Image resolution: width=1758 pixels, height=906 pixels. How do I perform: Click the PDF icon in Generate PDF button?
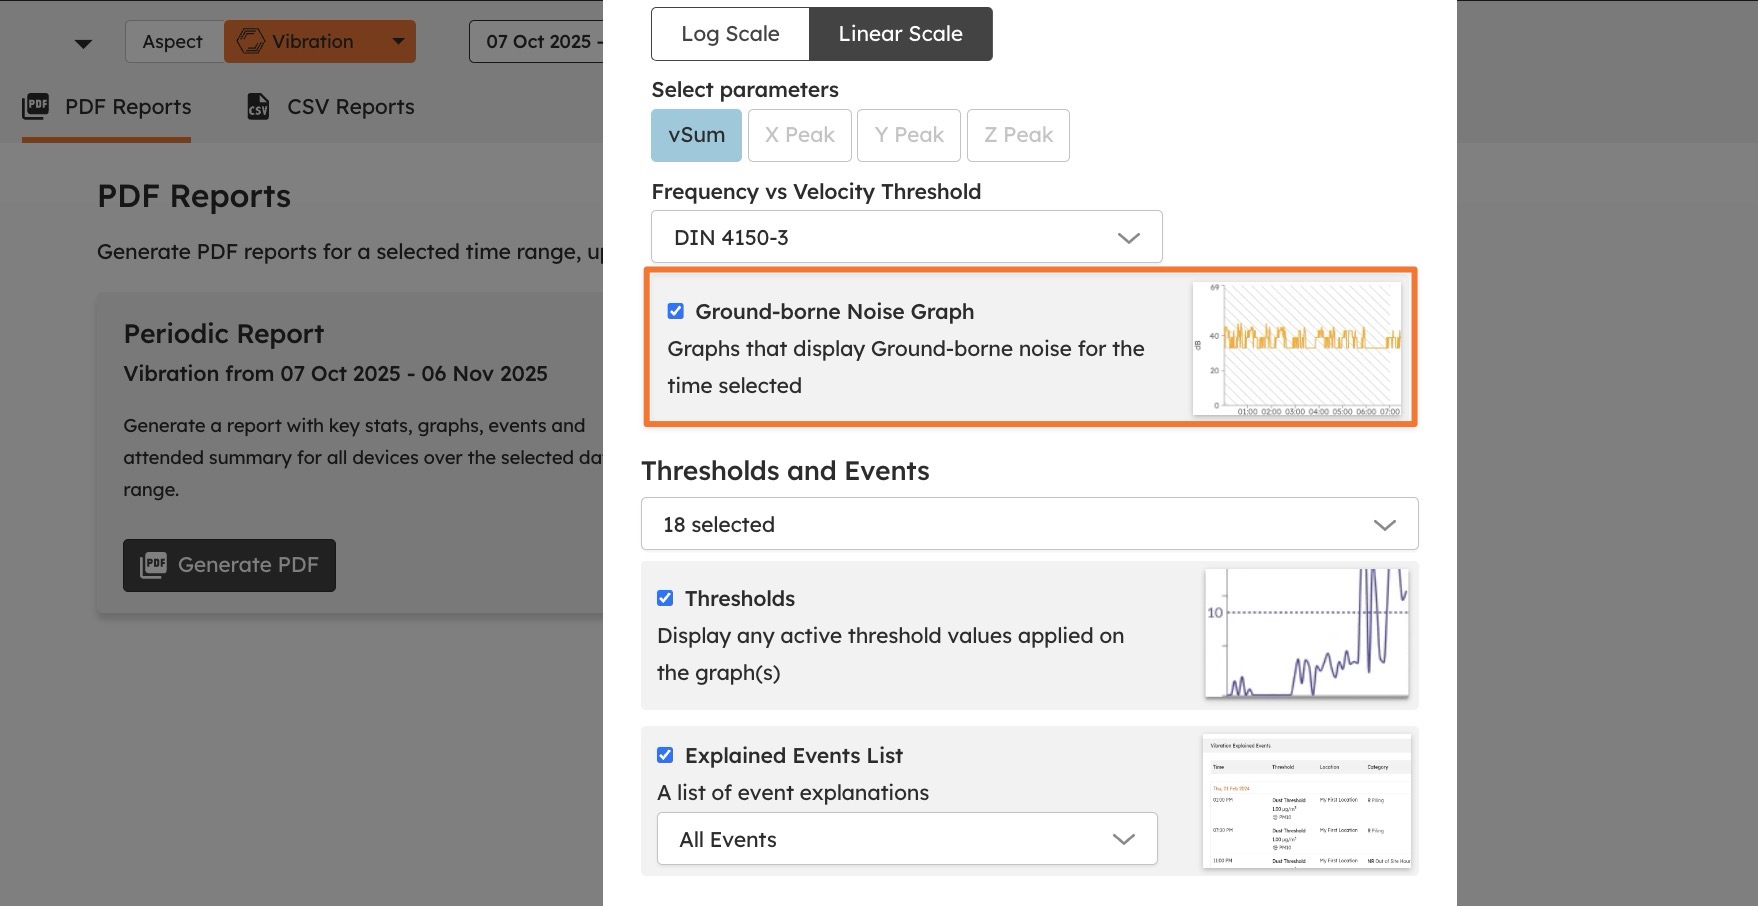[x=153, y=565]
